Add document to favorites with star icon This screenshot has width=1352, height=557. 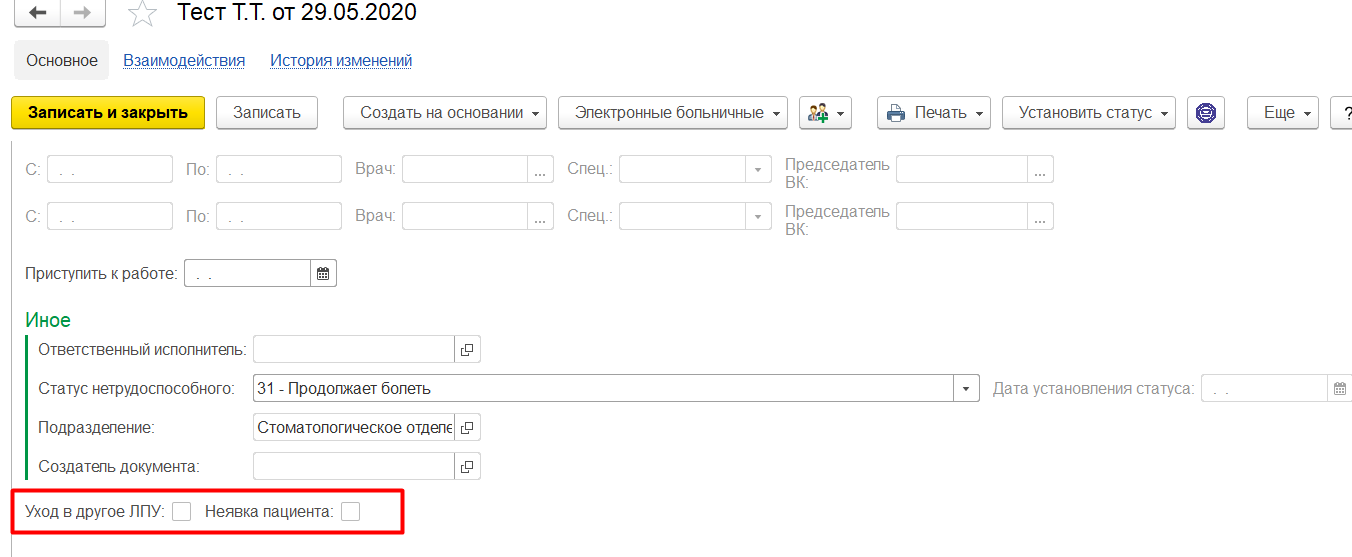(x=143, y=14)
